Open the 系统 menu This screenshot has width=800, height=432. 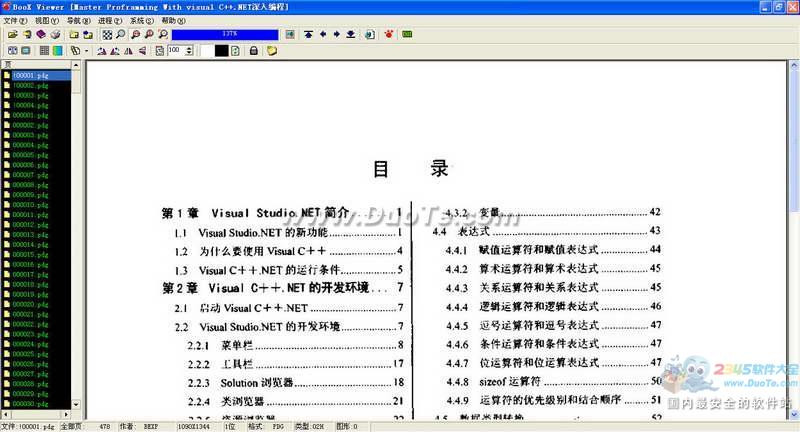point(141,21)
